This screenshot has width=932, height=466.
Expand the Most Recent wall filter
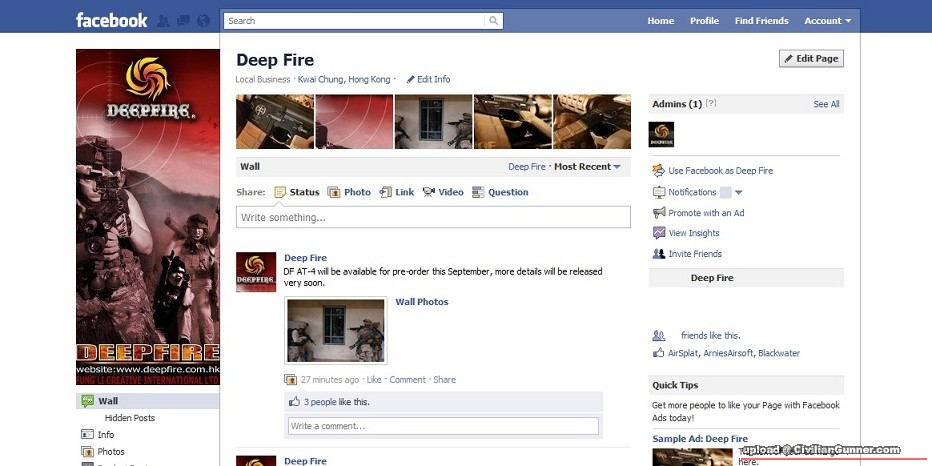[x=588, y=167]
